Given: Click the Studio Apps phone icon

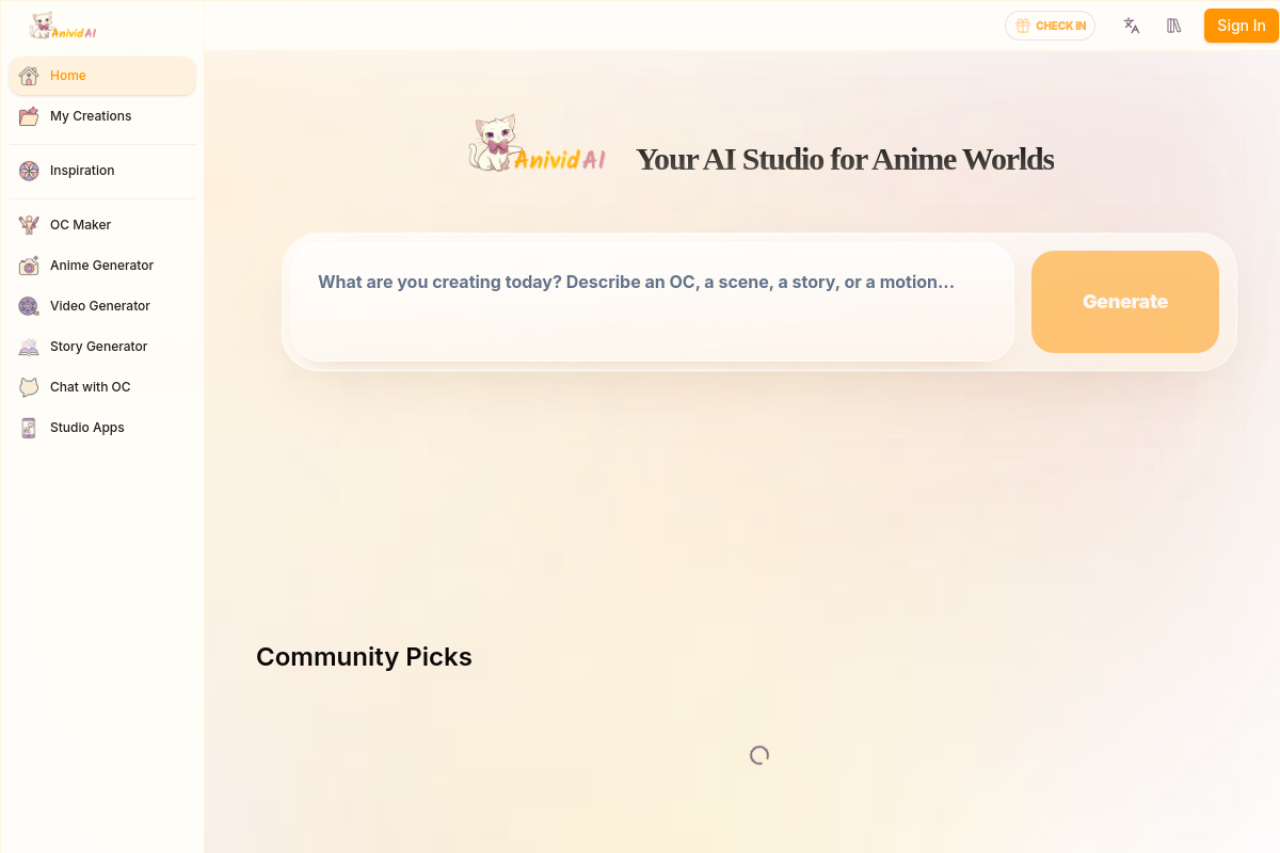Looking at the screenshot, I should click(29, 428).
